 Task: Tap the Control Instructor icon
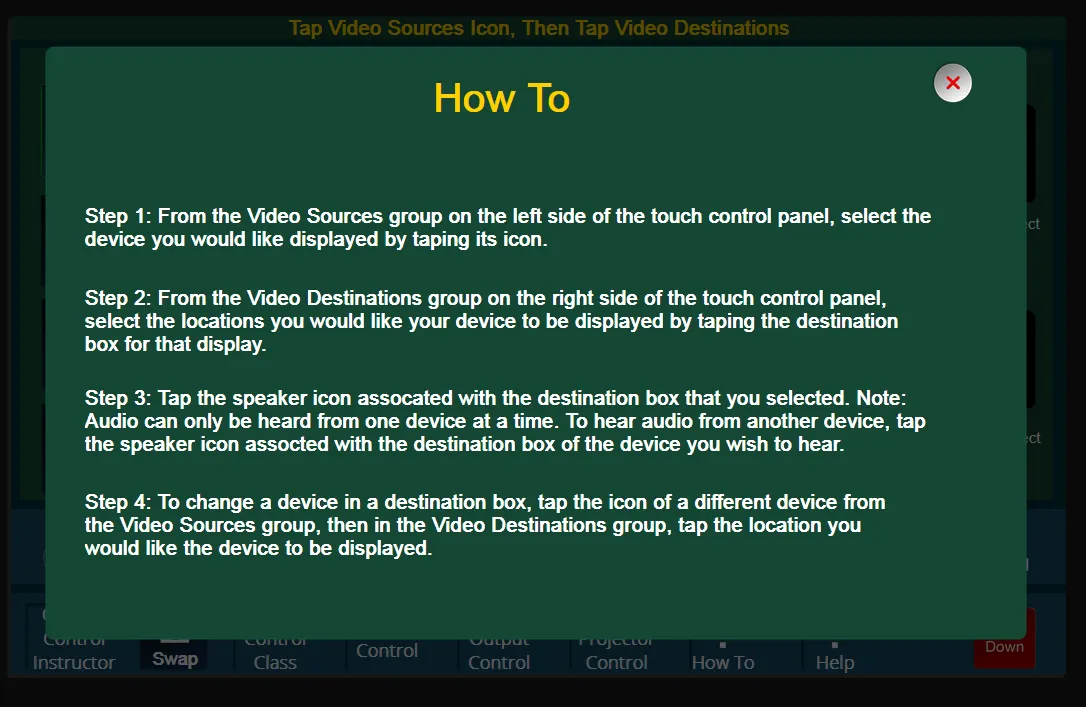pos(74,653)
